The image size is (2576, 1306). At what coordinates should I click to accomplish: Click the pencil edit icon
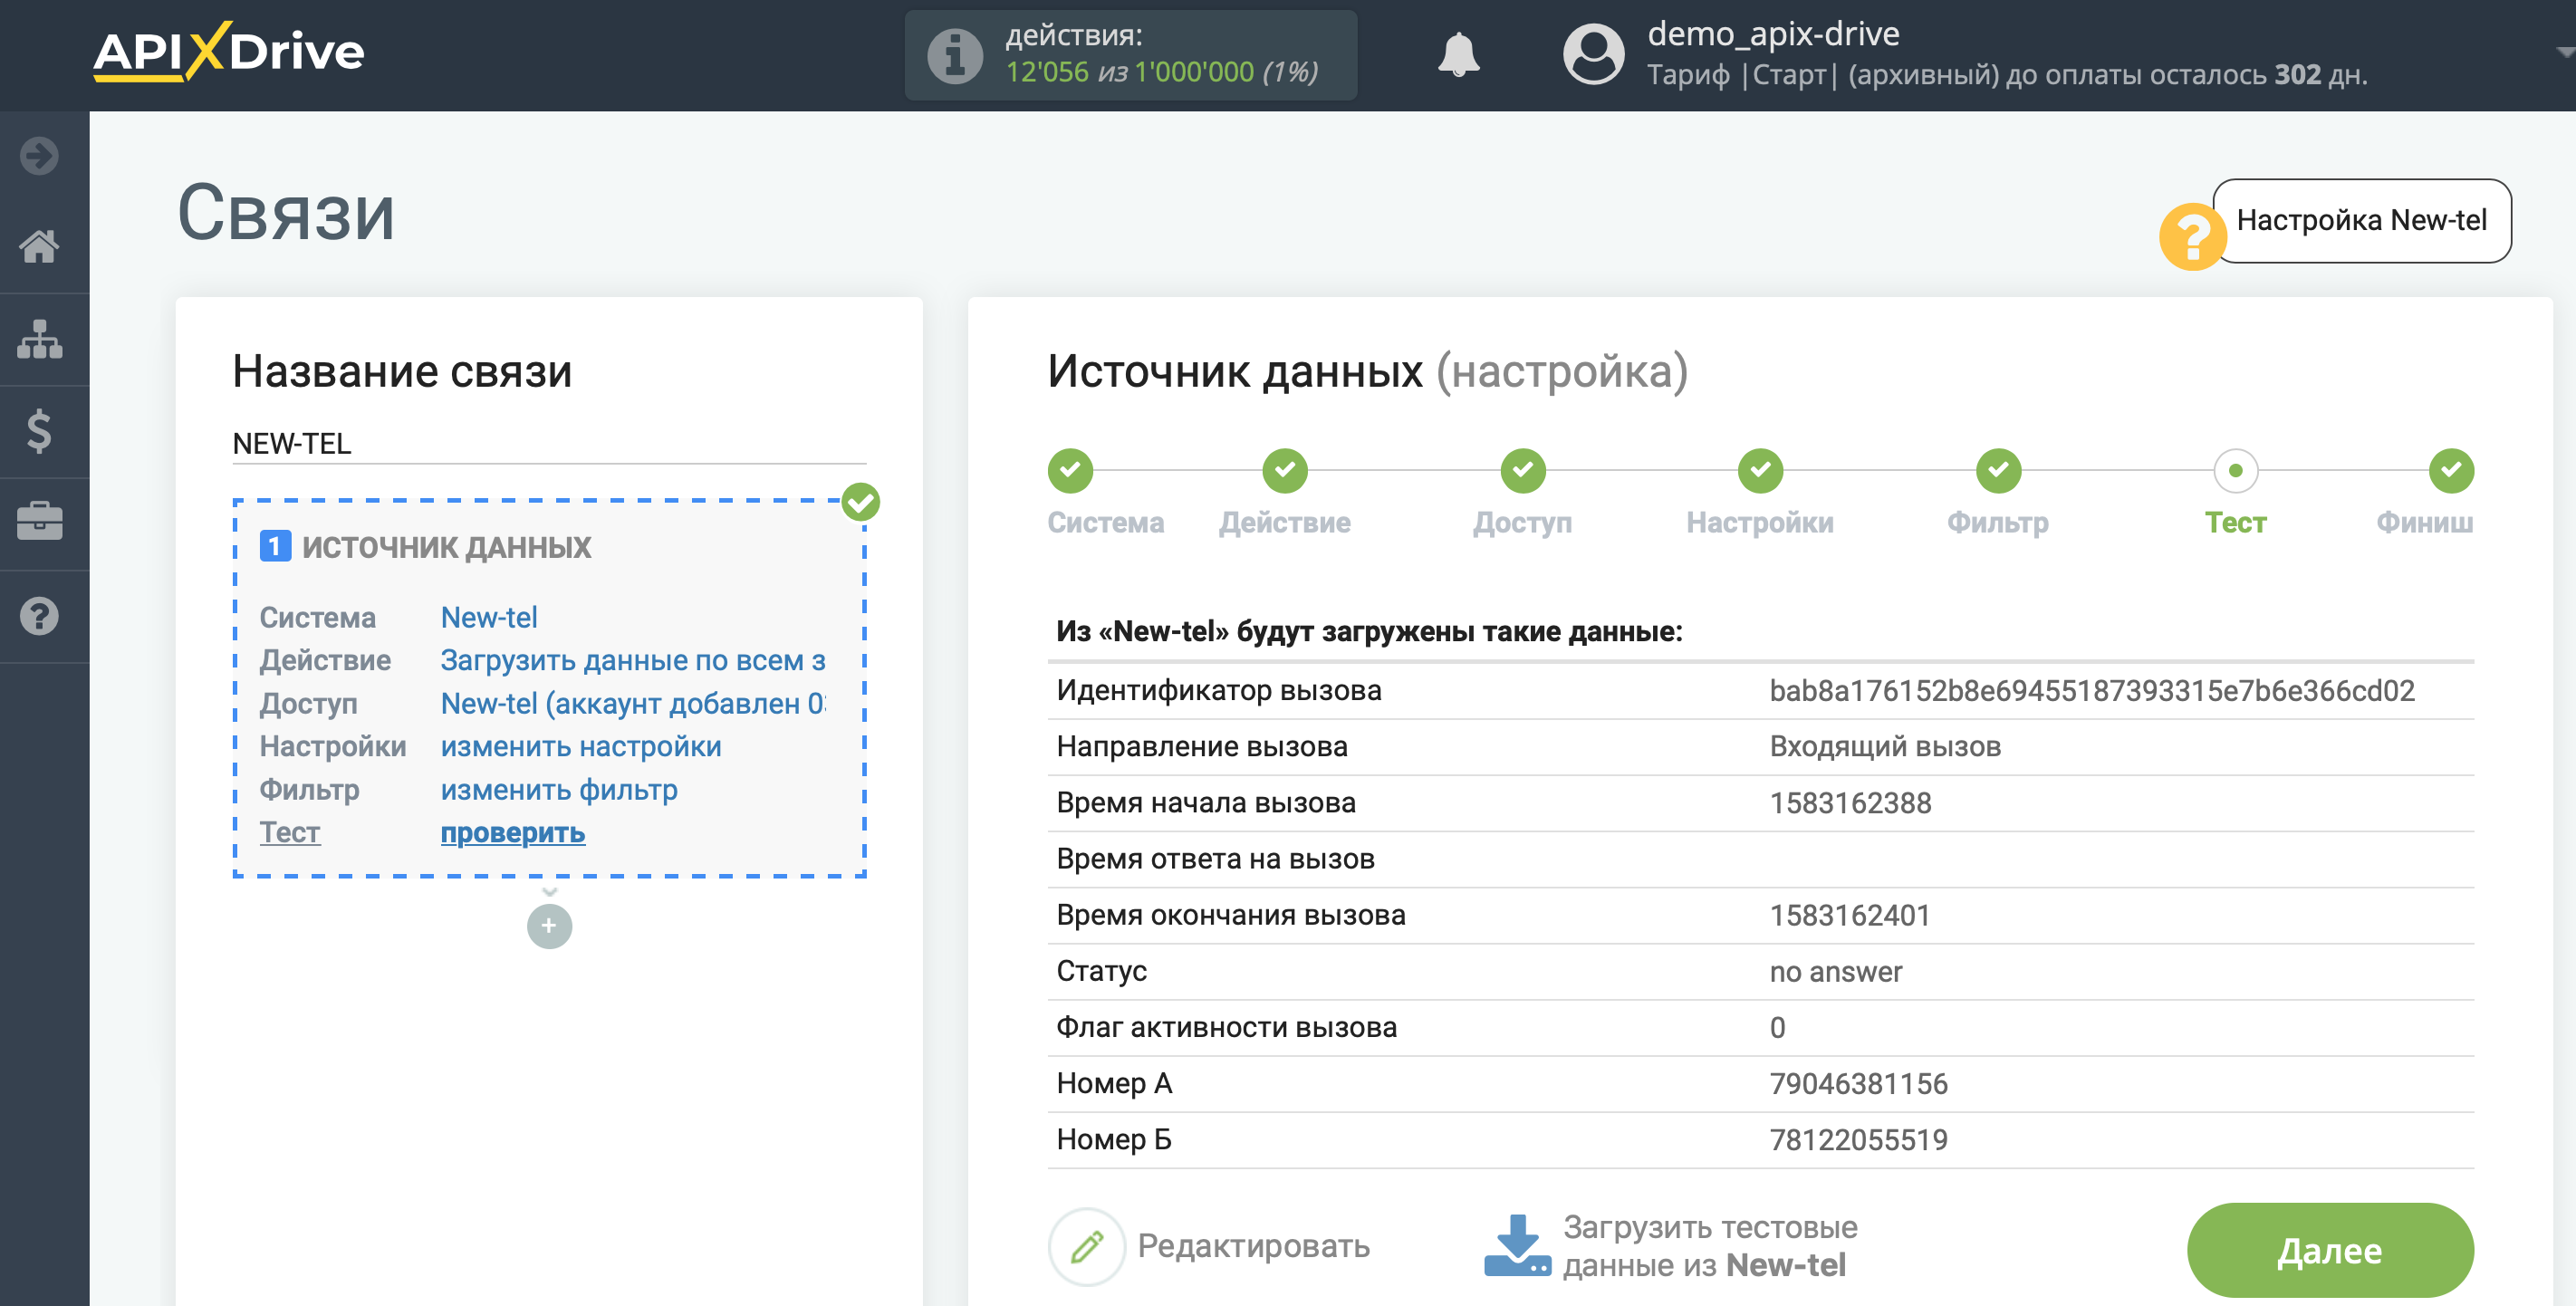[x=1087, y=1246]
